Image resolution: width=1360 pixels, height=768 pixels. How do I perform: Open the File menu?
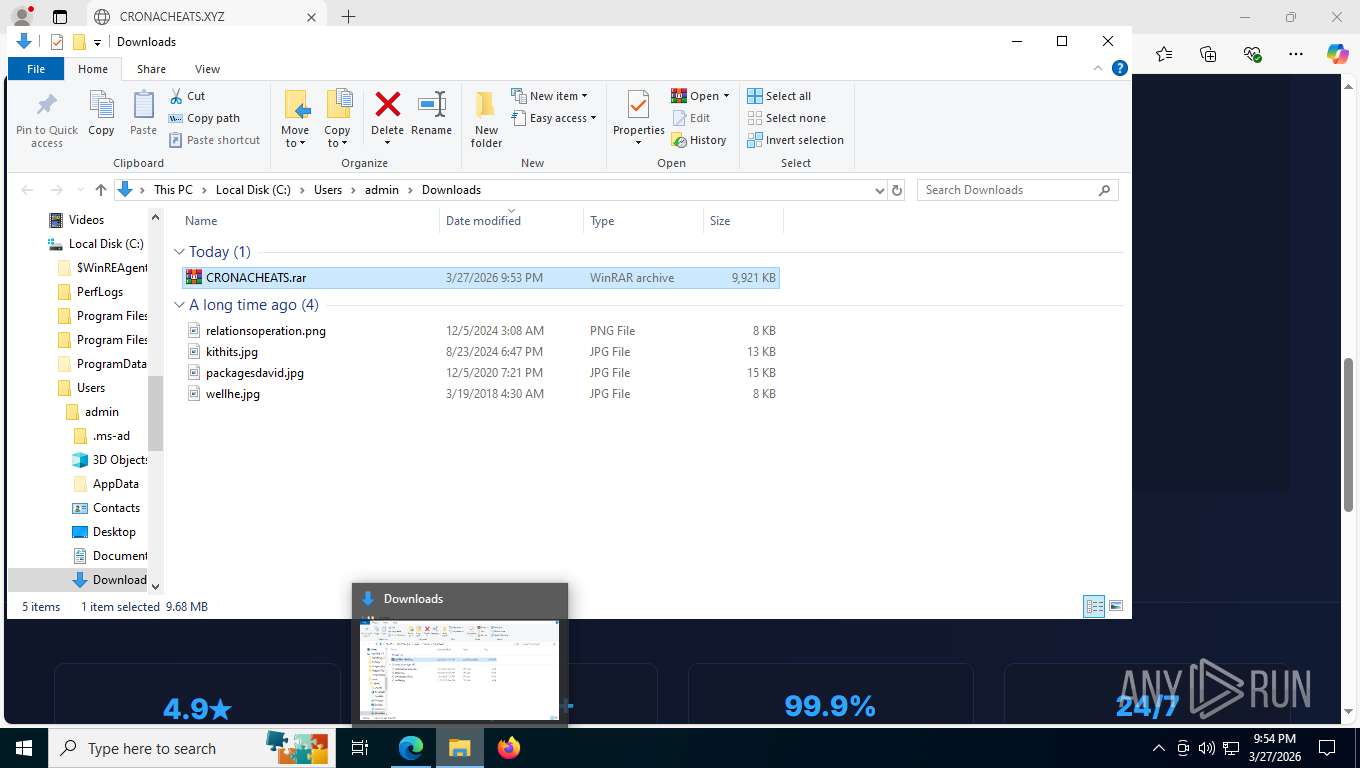(x=36, y=69)
